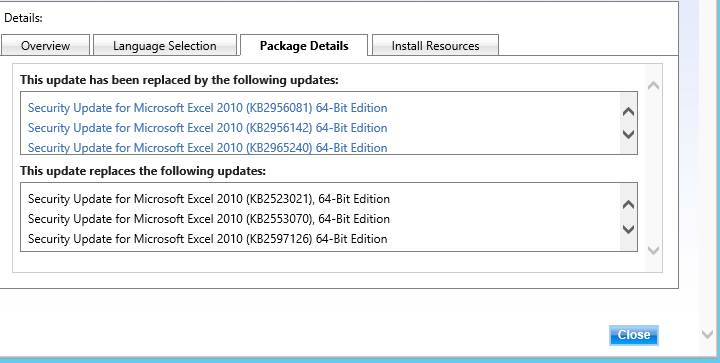Click the 'This update replaces' heading text
This screenshot has height=363, width=720.
(143, 171)
